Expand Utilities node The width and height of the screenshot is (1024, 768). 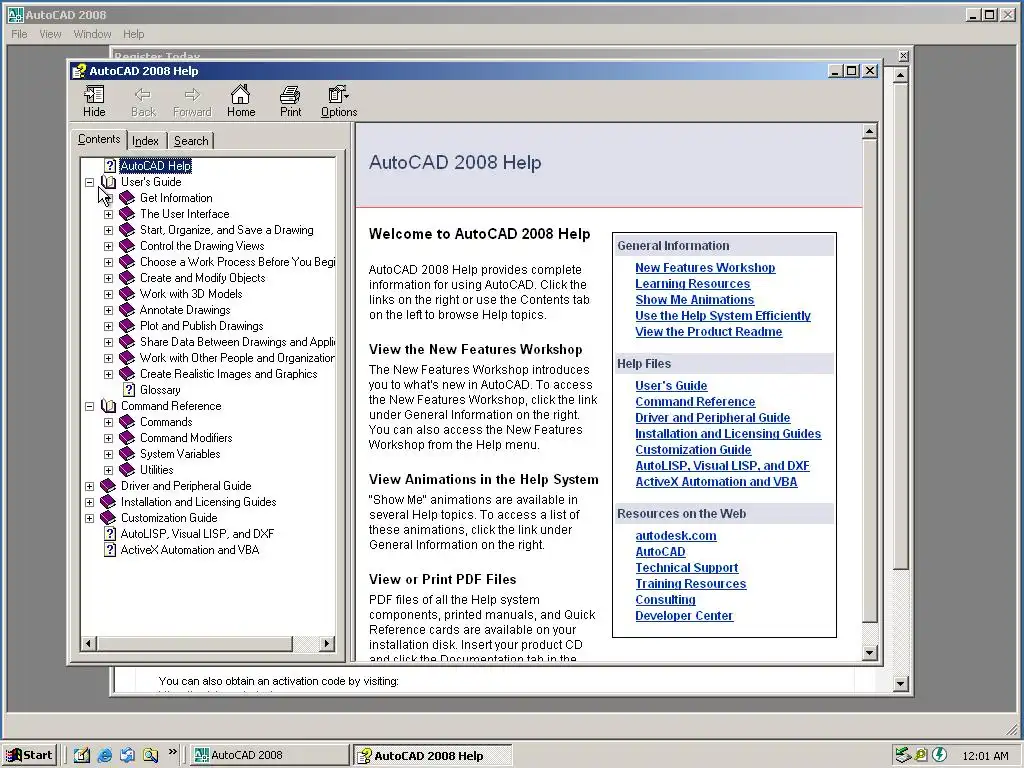[108, 470]
